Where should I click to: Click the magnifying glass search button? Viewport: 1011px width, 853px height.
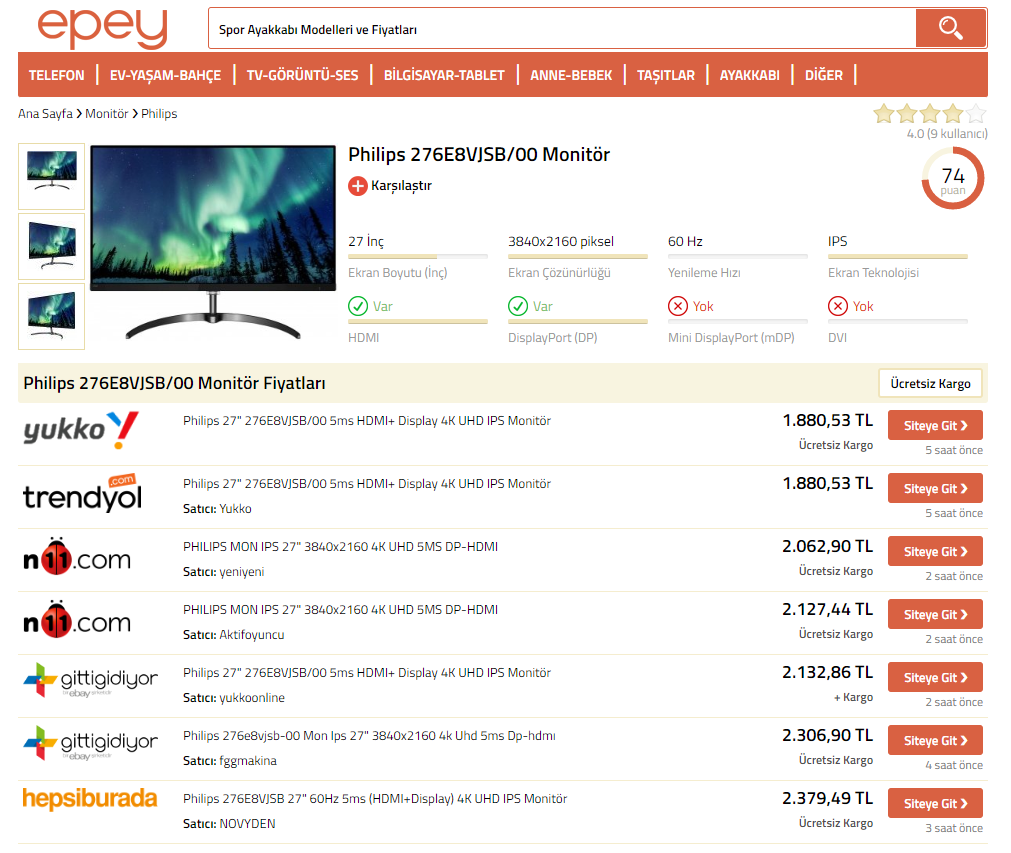pos(950,28)
